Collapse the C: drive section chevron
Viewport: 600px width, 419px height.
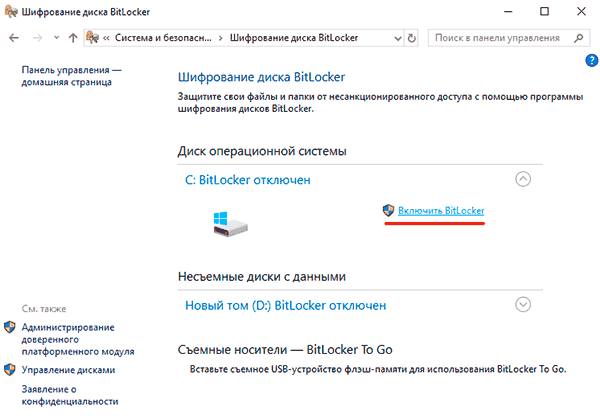point(523,179)
